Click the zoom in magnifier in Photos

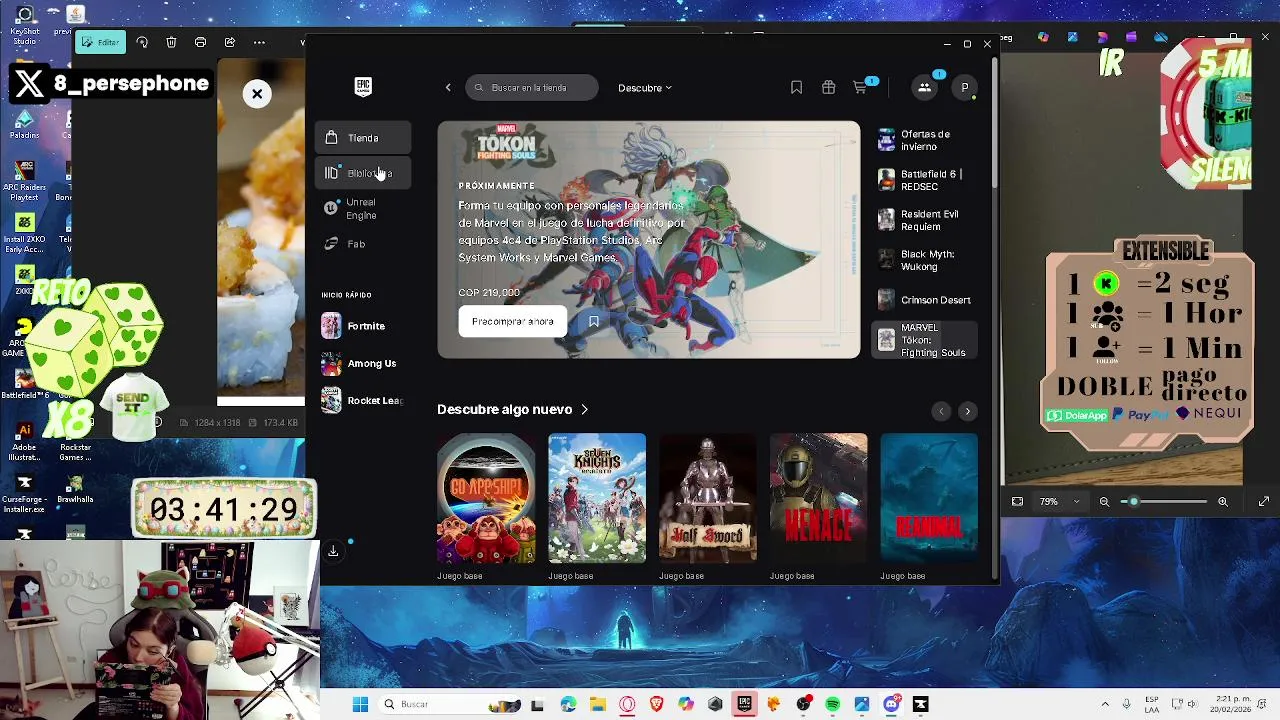click(x=1222, y=501)
